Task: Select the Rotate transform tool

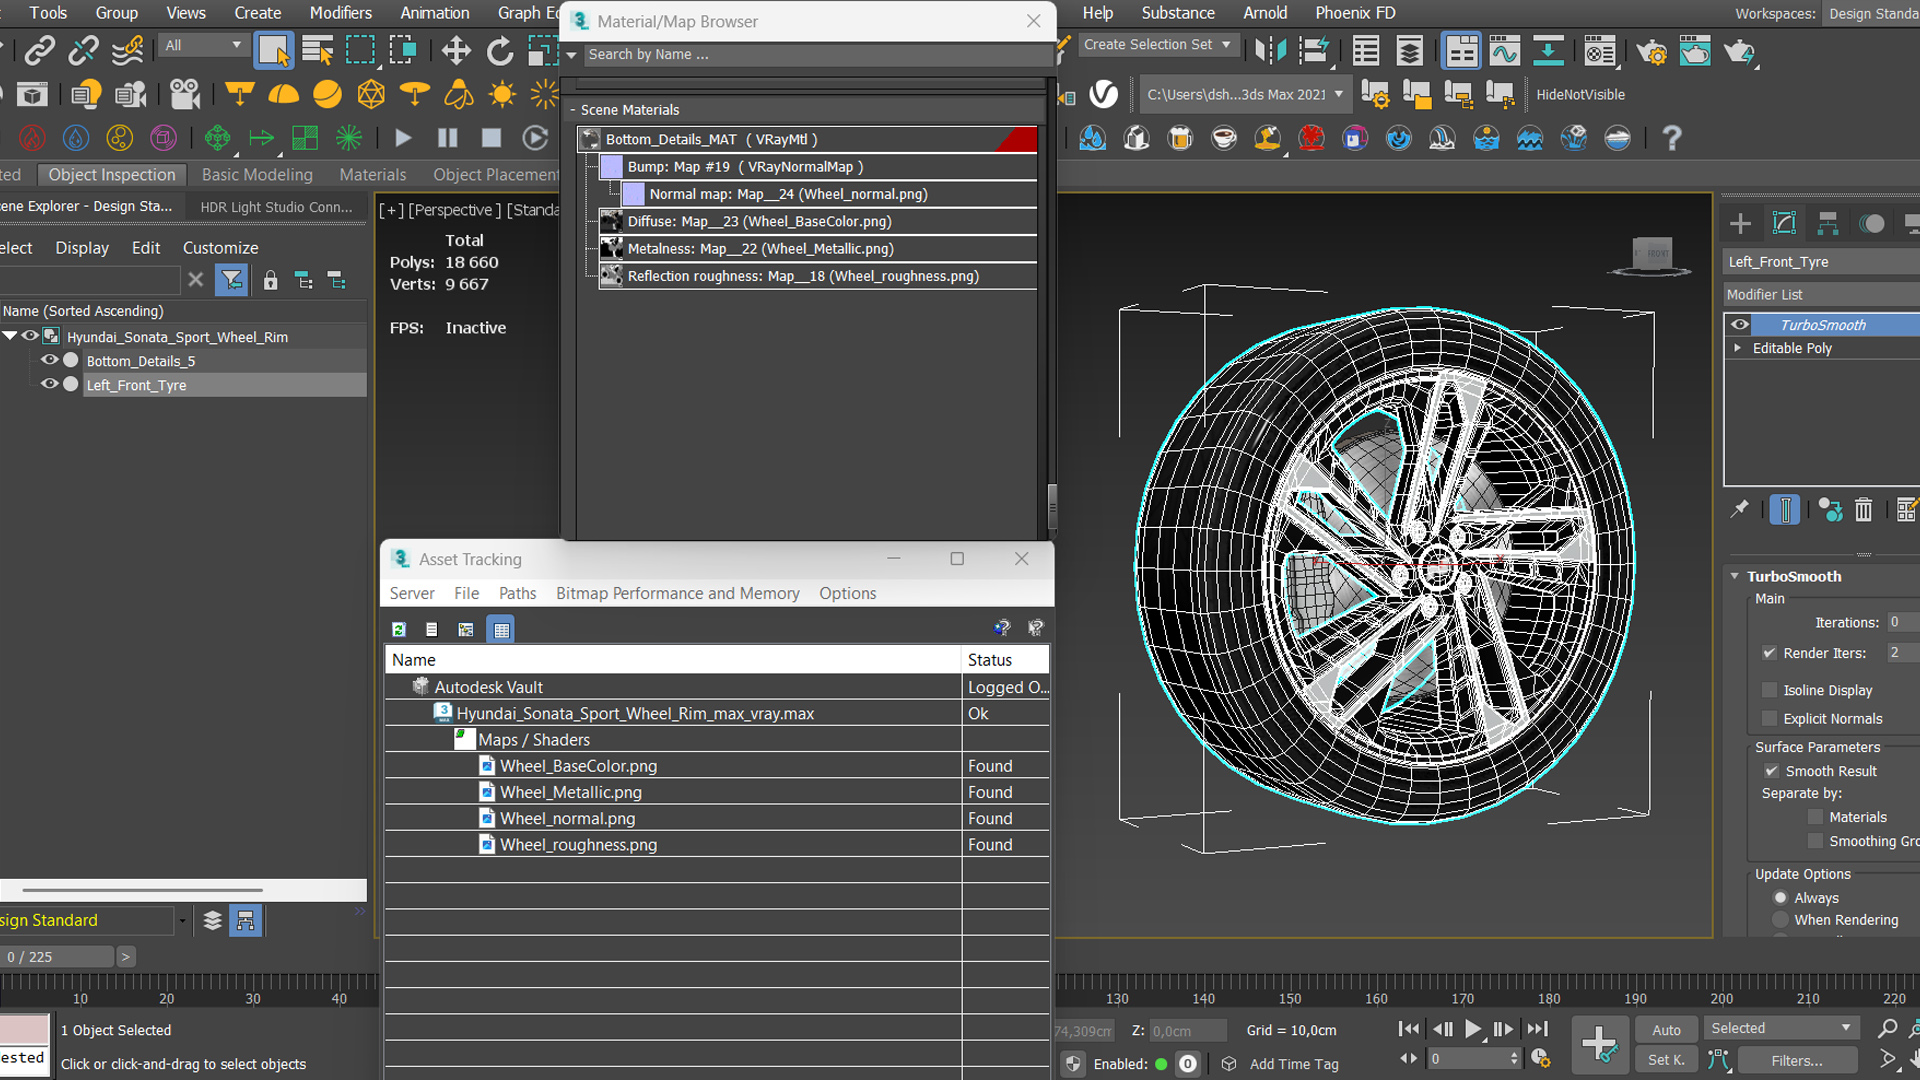Action: click(x=499, y=50)
